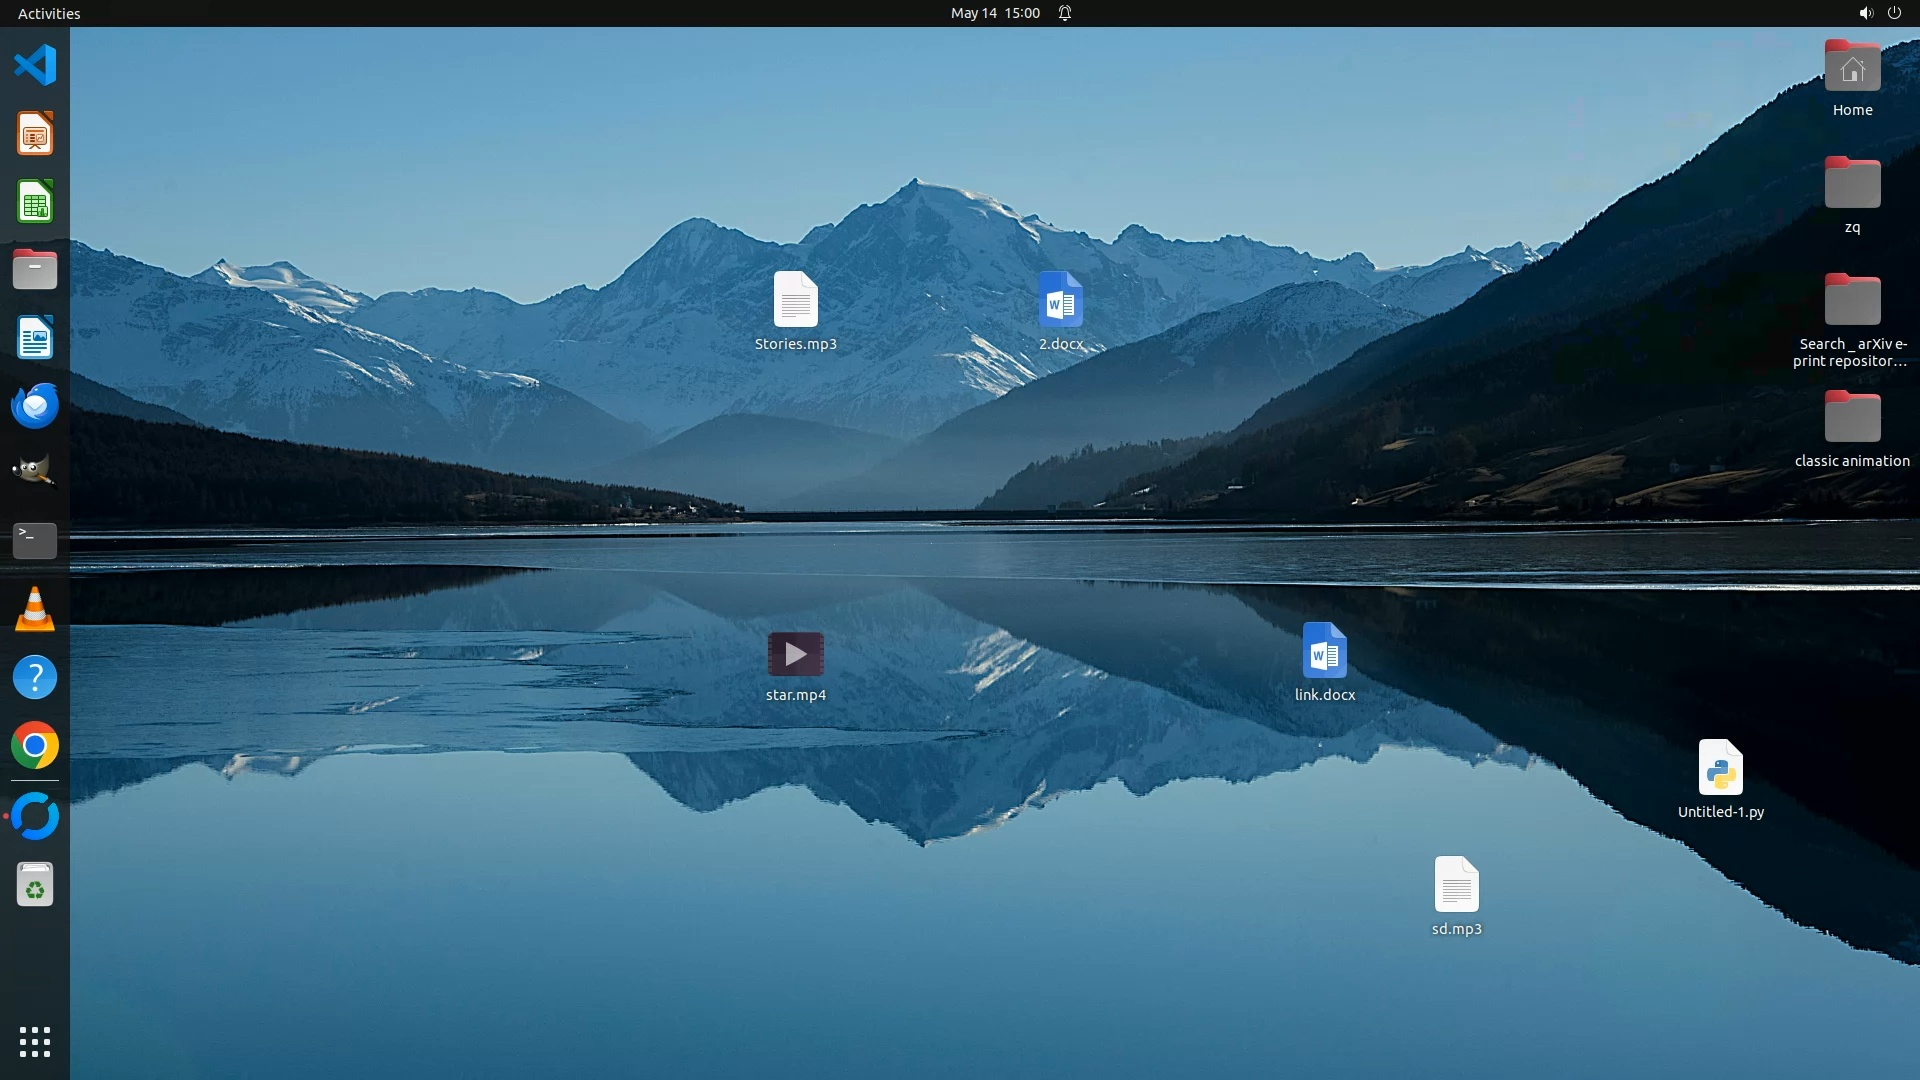Open the Help application
This screenshot has height=1080, width=1920.
(35, 677)
